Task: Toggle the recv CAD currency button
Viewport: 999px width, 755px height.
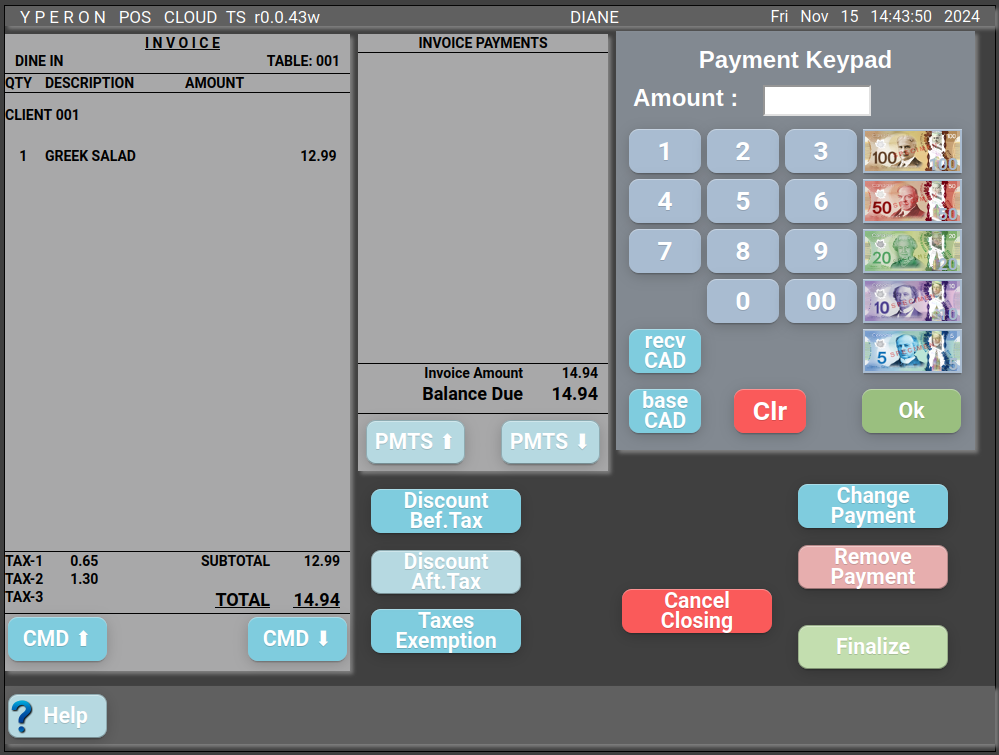Action: pyautogui.click(x=665, y=351)
